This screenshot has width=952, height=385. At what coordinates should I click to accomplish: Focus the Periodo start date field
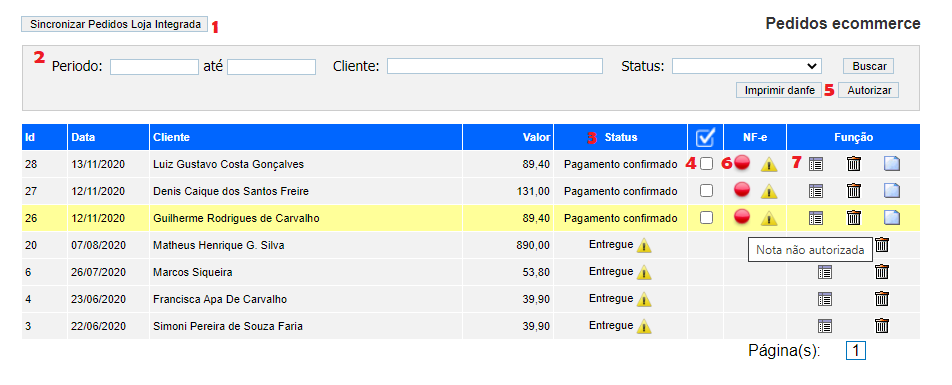click(154, 66)
